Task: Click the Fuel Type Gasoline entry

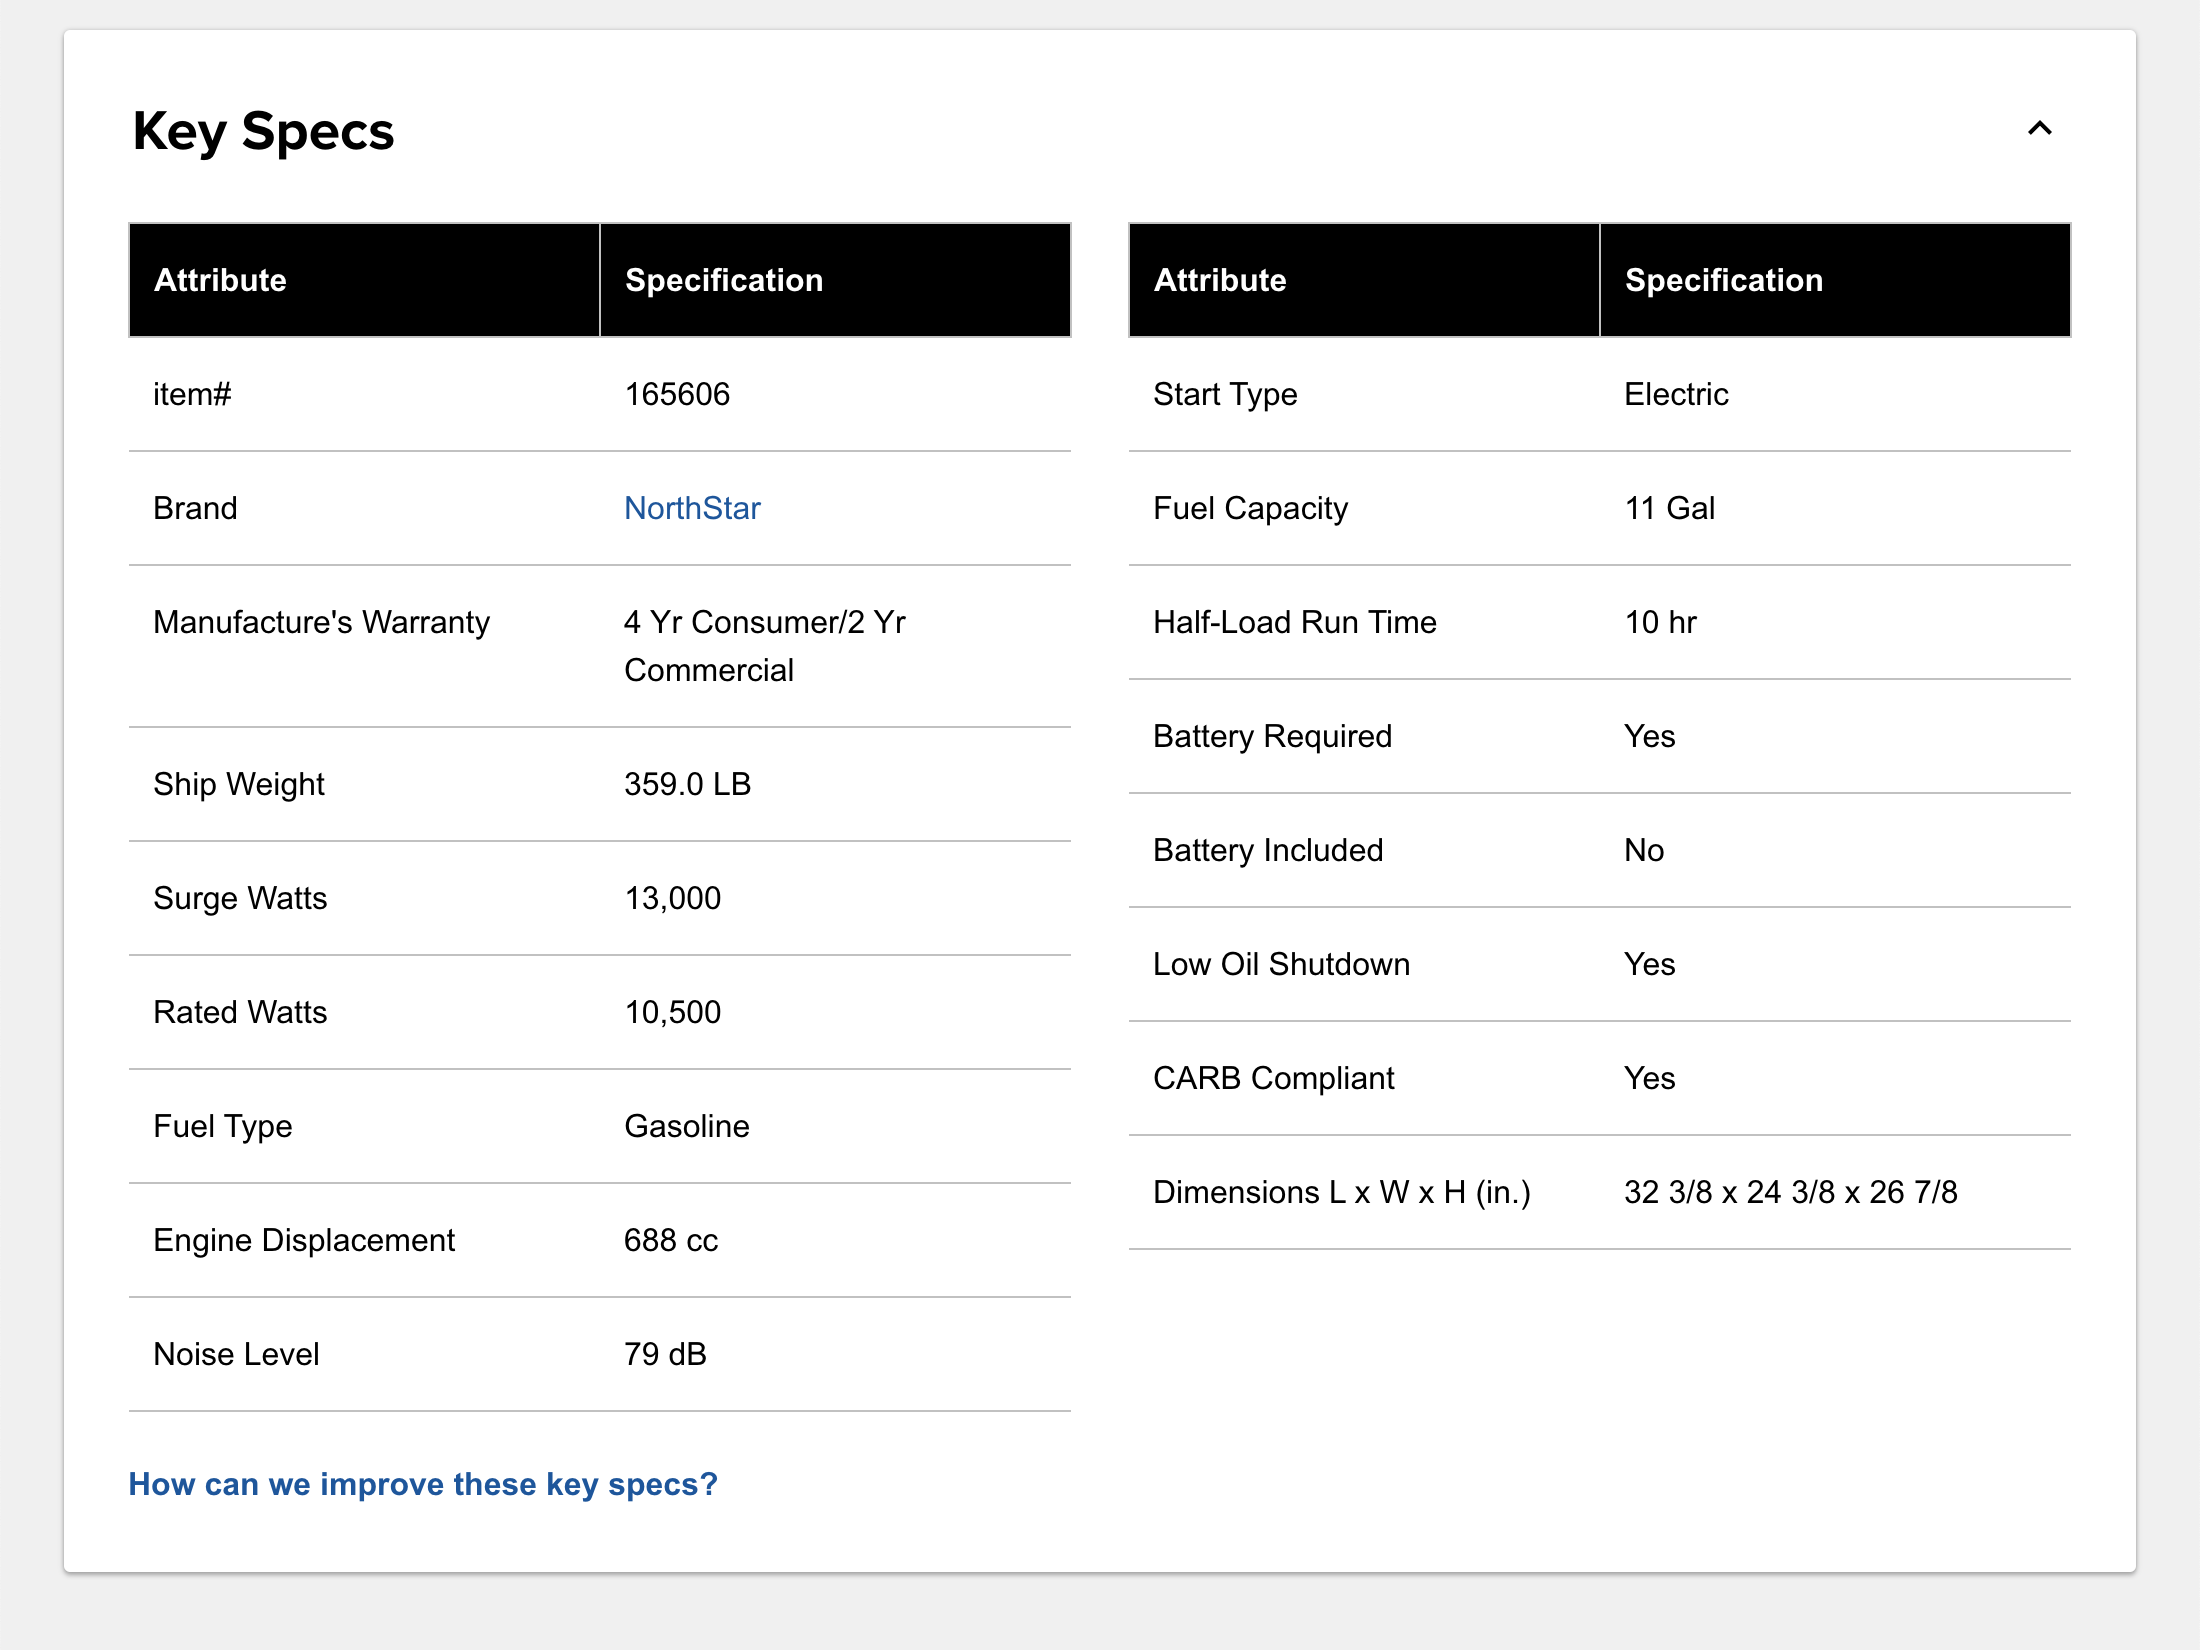Action: click(x=686, y=1126)
